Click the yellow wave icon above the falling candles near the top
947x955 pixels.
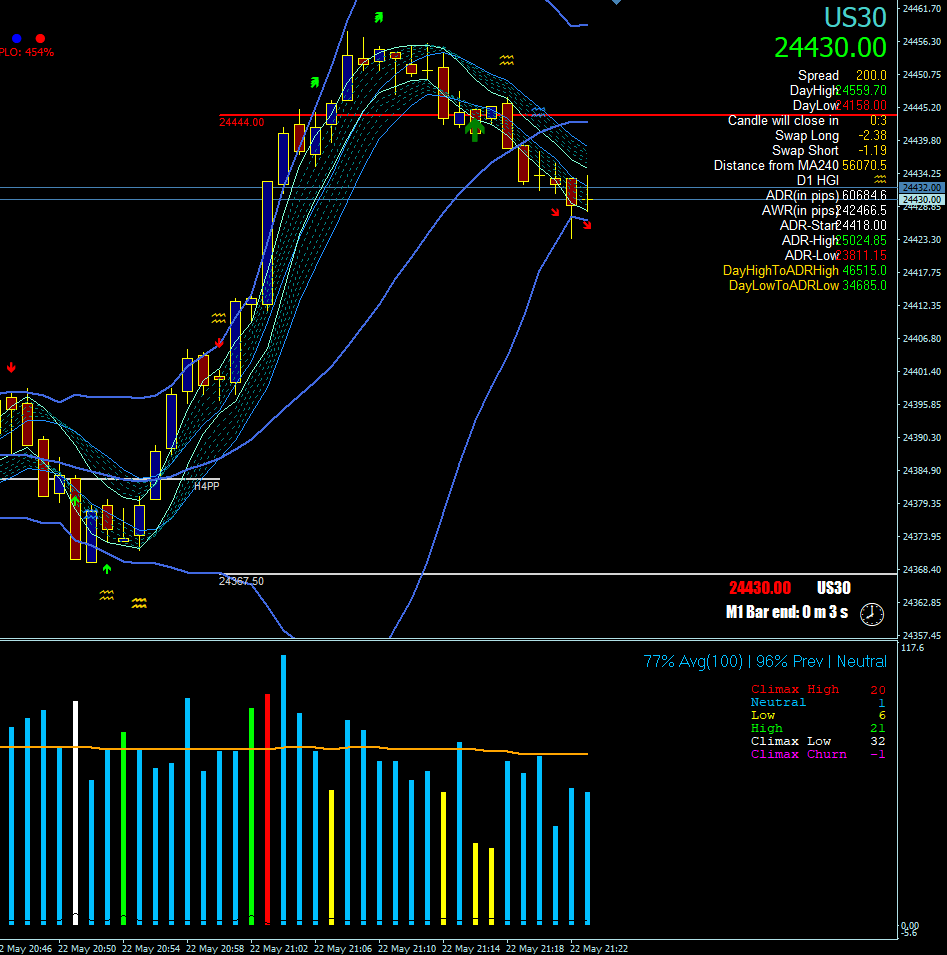pyautogui.click(x=507, y=60)
